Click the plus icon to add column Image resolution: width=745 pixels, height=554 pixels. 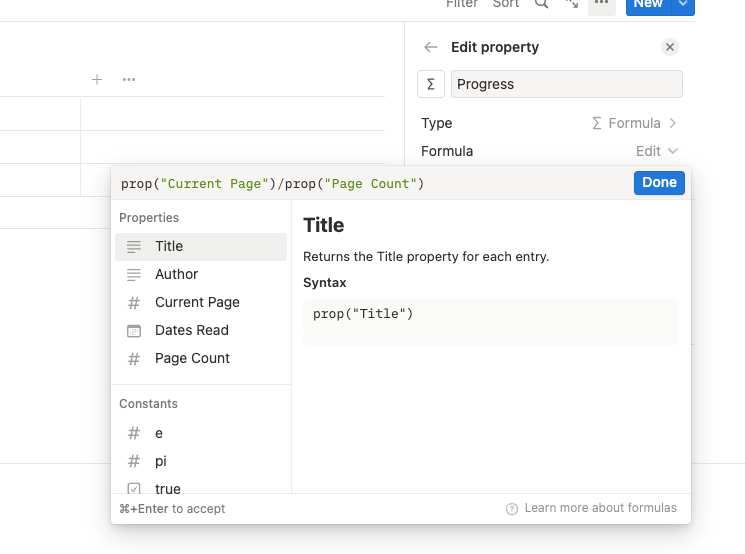coord(97,80)
